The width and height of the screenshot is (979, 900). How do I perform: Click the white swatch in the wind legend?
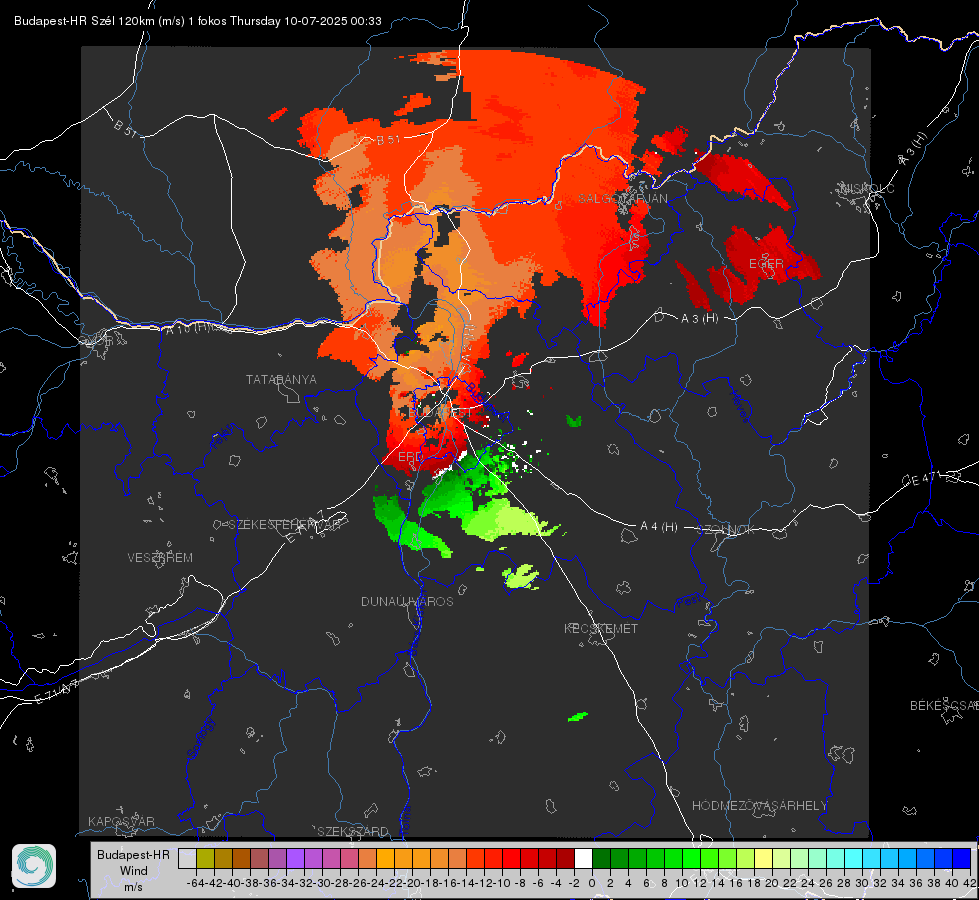tap(583, 858)
